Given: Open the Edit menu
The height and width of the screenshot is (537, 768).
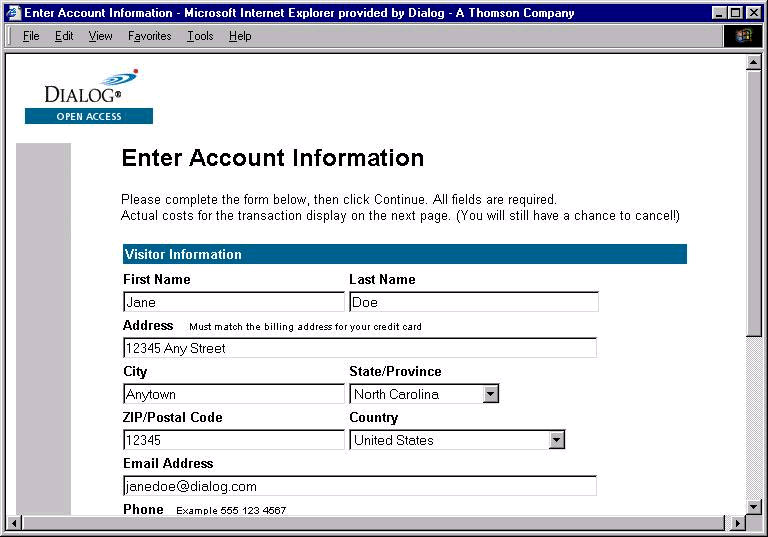Looking at the screenshot, I should point(64,36).
